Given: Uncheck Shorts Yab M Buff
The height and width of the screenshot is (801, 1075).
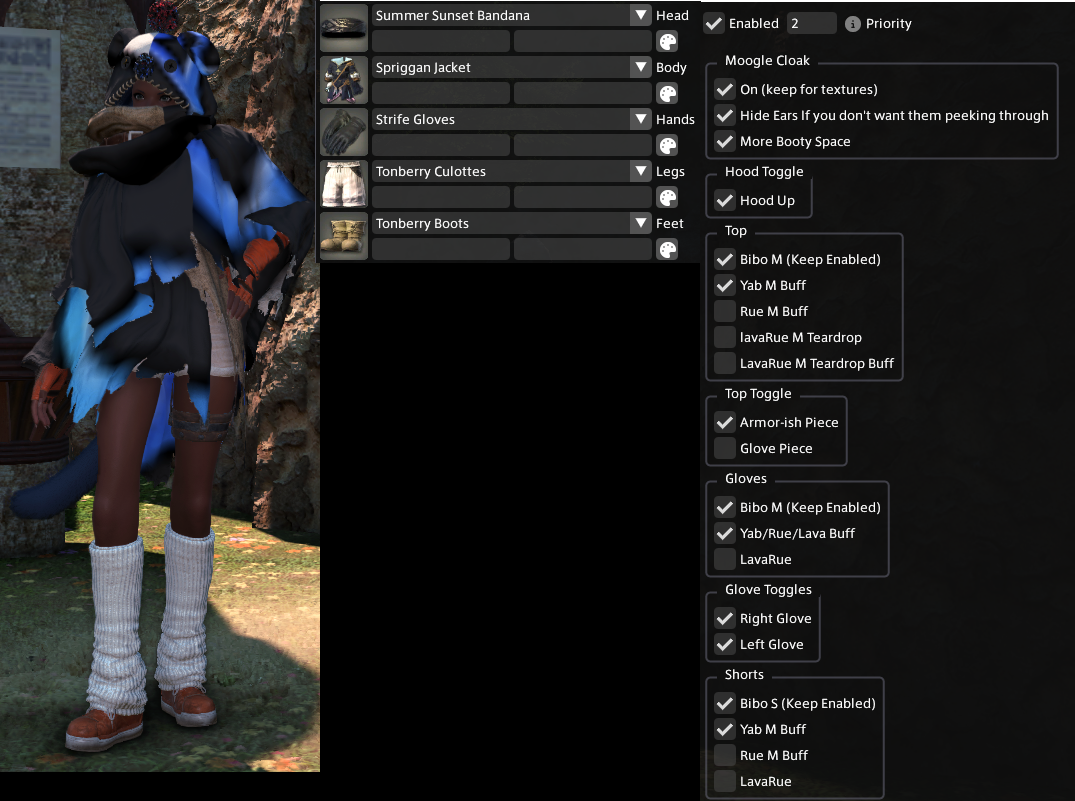Looking at the screenshot, I should (725, 730).
